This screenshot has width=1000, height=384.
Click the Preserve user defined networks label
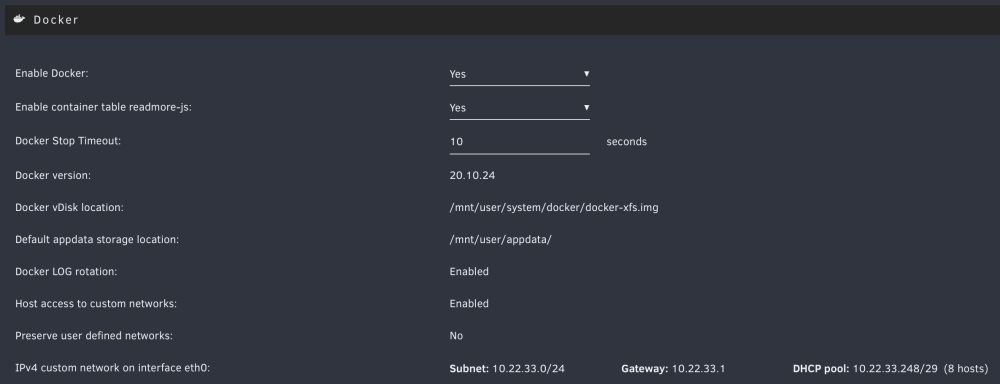pyautogui.click(x=94, y=336)
